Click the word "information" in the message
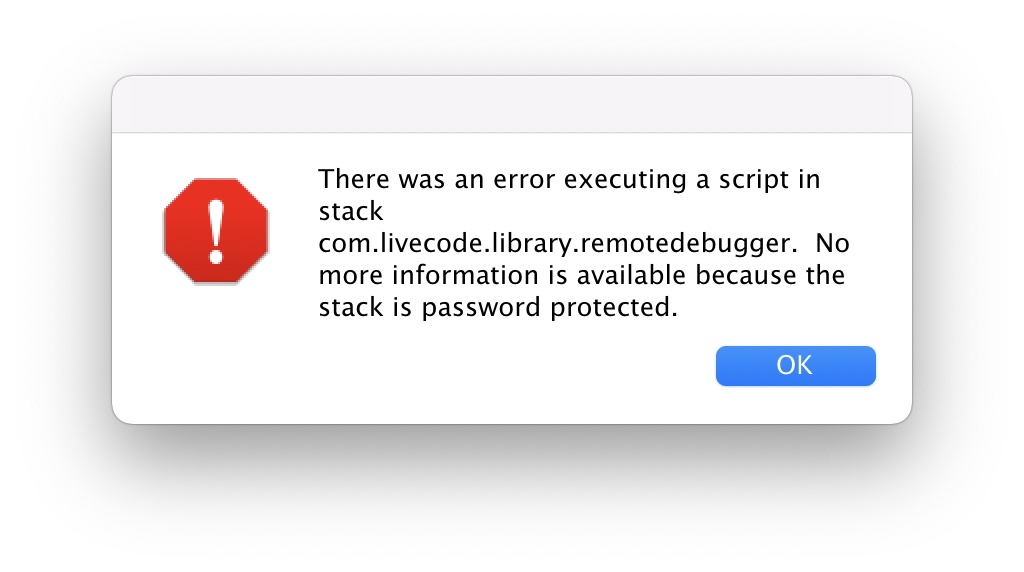 coord(448,276)
